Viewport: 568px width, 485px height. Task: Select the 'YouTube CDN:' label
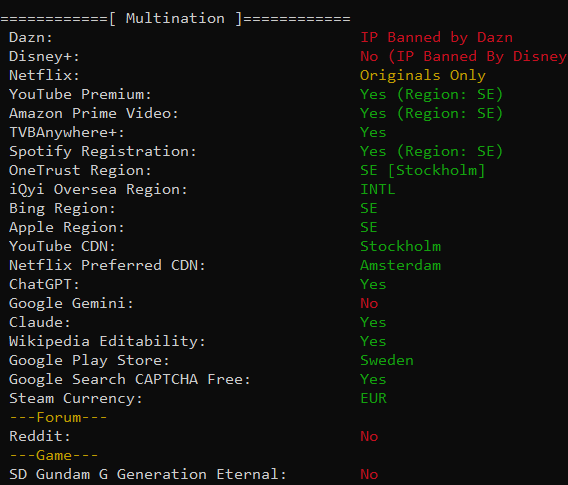[62, 246]
